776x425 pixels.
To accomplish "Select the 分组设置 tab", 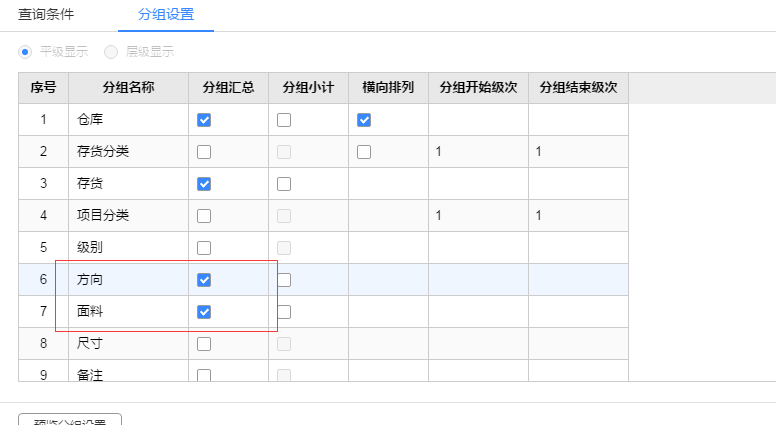I will [165, 15].
